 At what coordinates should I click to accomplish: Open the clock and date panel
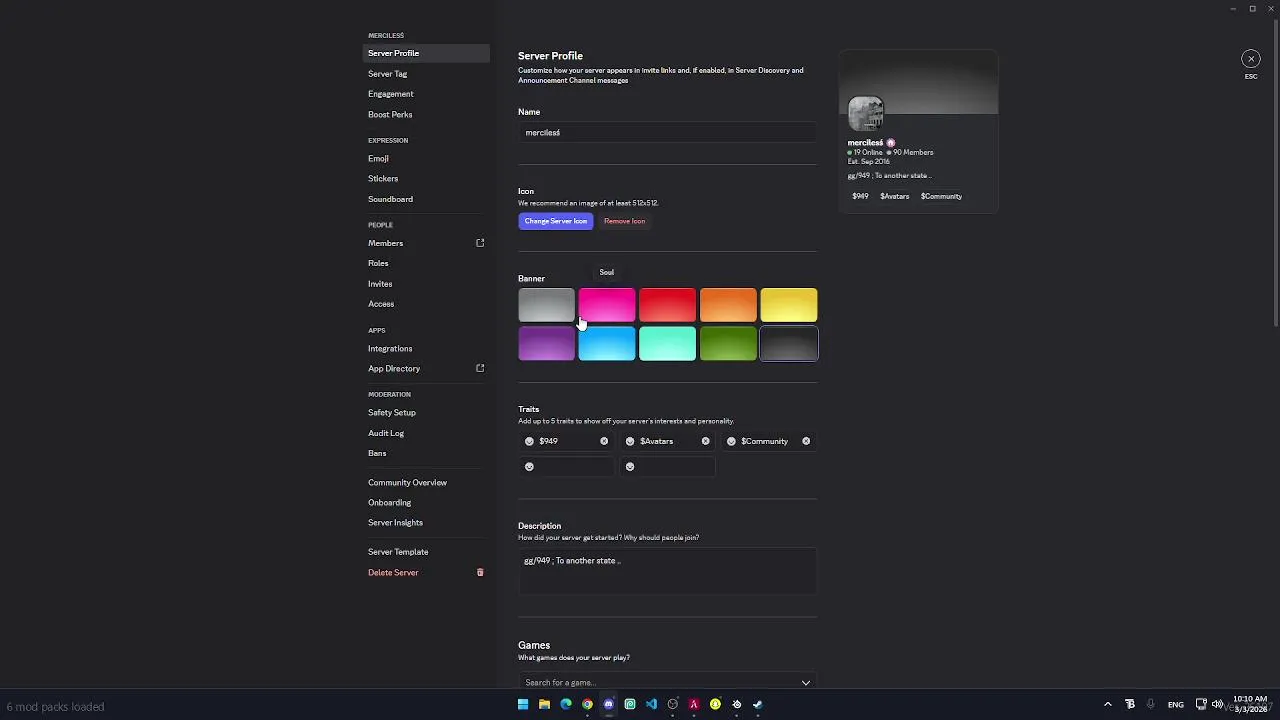[x=1250, y=704]
